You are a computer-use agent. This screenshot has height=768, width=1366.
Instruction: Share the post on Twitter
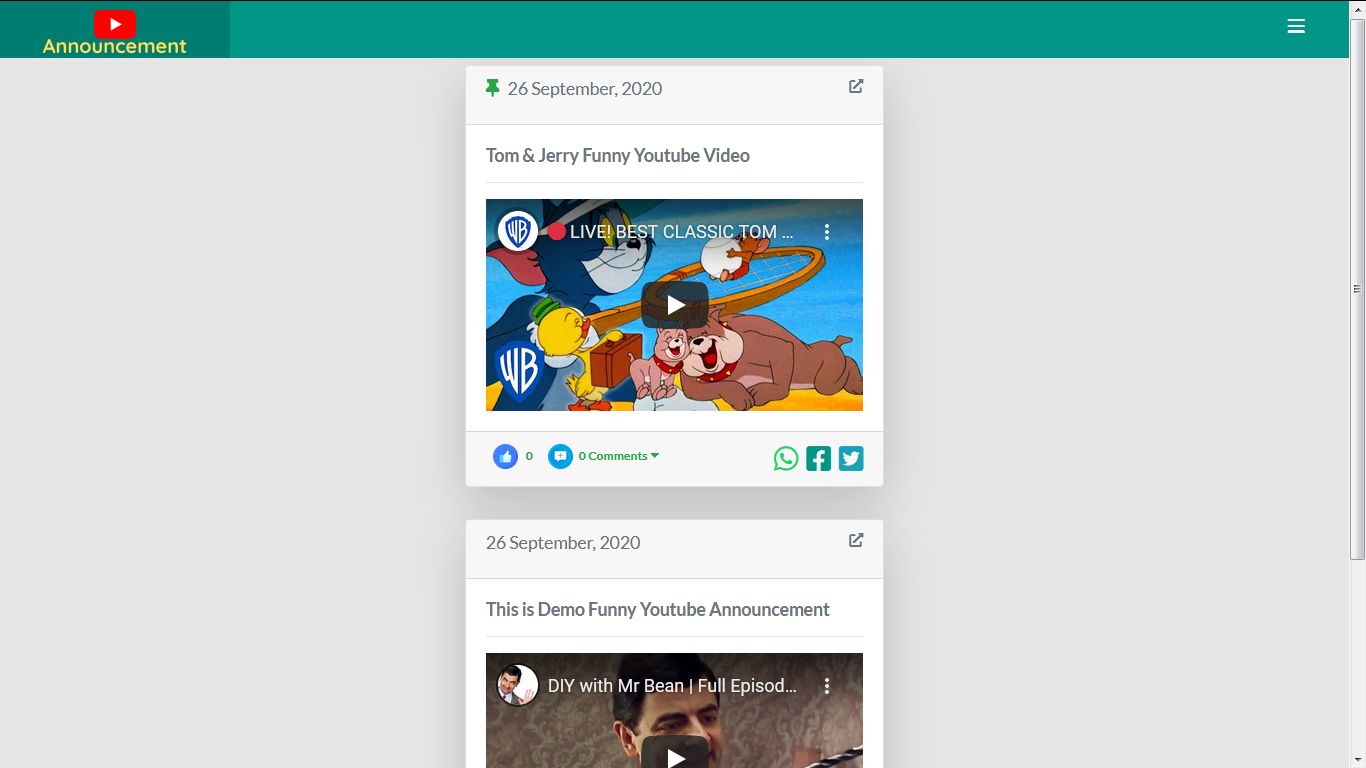850,458
